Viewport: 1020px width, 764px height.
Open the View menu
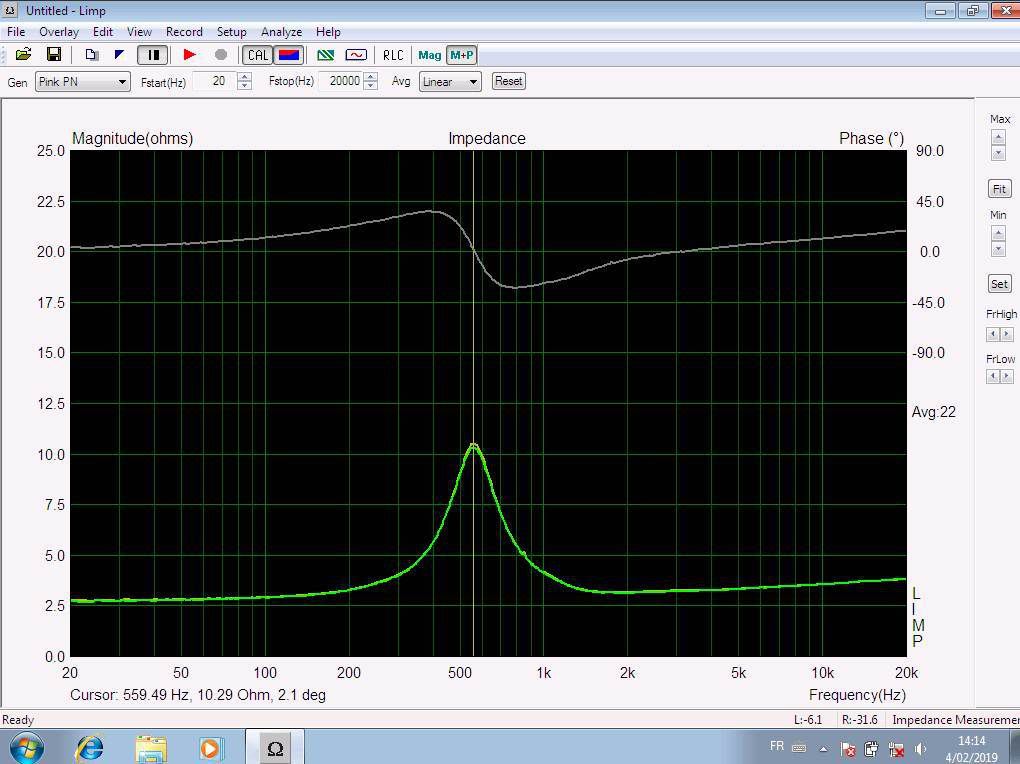(x=139, y=32)
